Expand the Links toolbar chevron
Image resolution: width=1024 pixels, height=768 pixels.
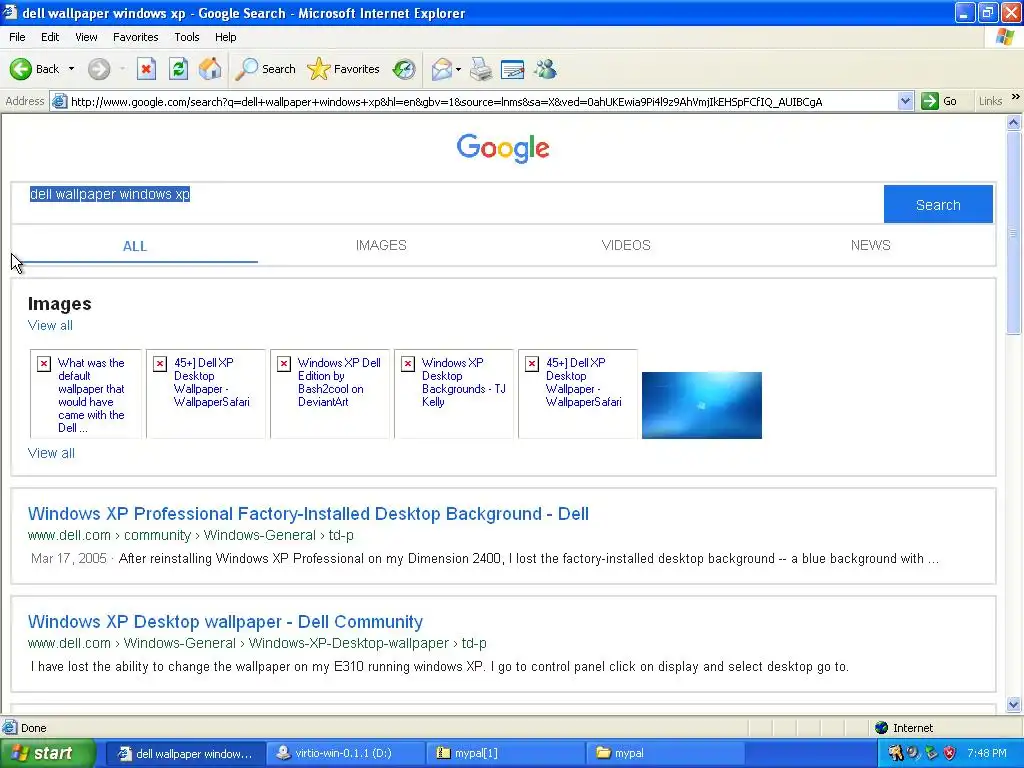[x=1016, y=97]
